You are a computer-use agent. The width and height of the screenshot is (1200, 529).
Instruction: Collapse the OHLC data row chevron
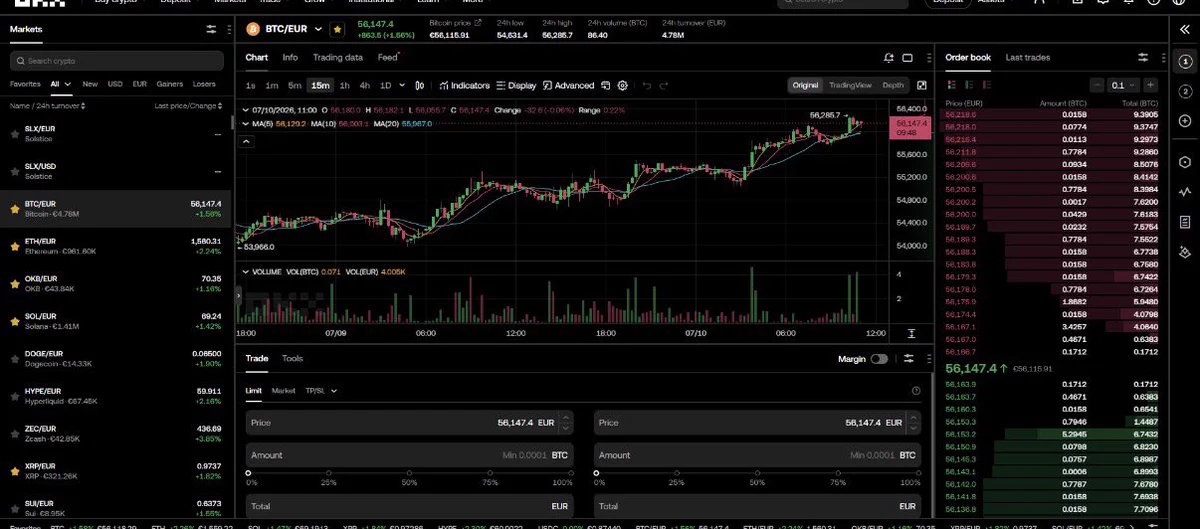tap(246, 108)
